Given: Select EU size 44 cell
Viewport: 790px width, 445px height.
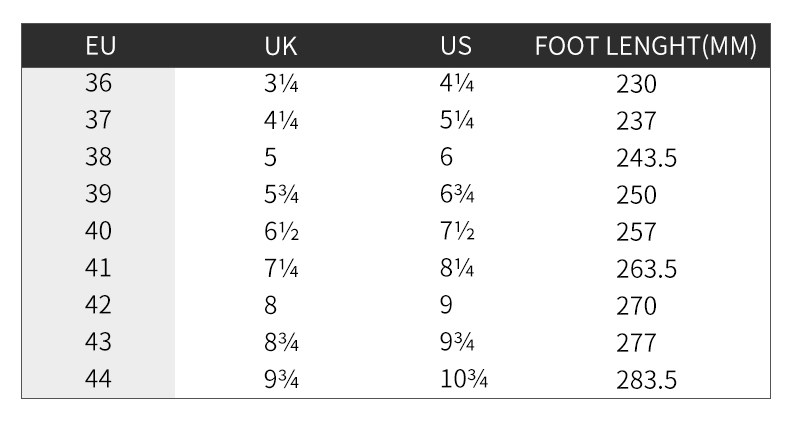Looking at the screenshot, I should (98, 379).
